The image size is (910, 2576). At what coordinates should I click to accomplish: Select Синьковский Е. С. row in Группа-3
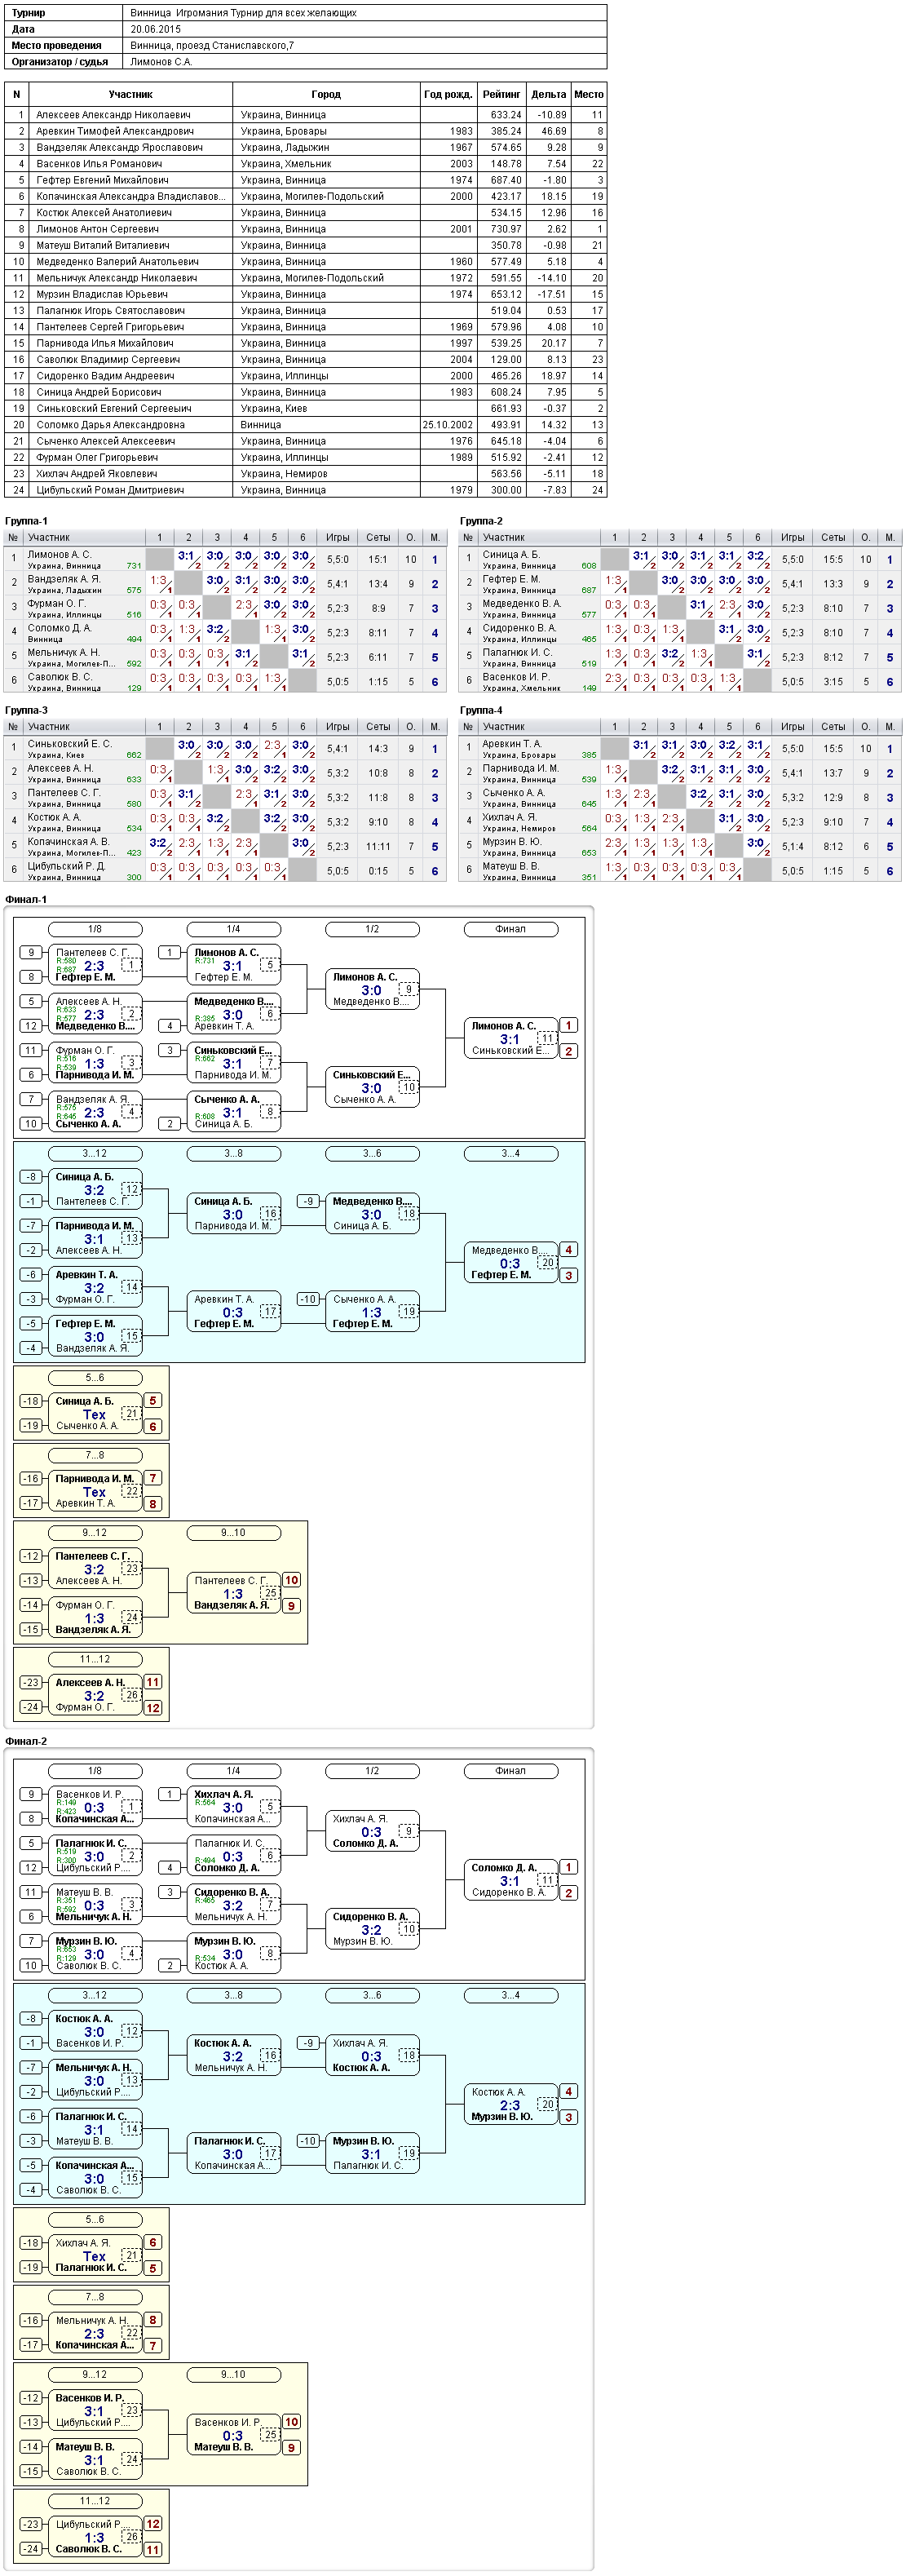(225, 748)
